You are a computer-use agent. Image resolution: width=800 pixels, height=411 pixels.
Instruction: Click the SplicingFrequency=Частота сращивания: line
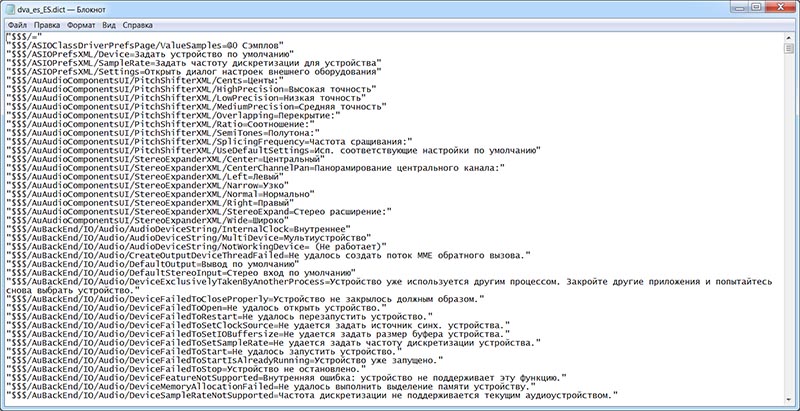point(209,142)
